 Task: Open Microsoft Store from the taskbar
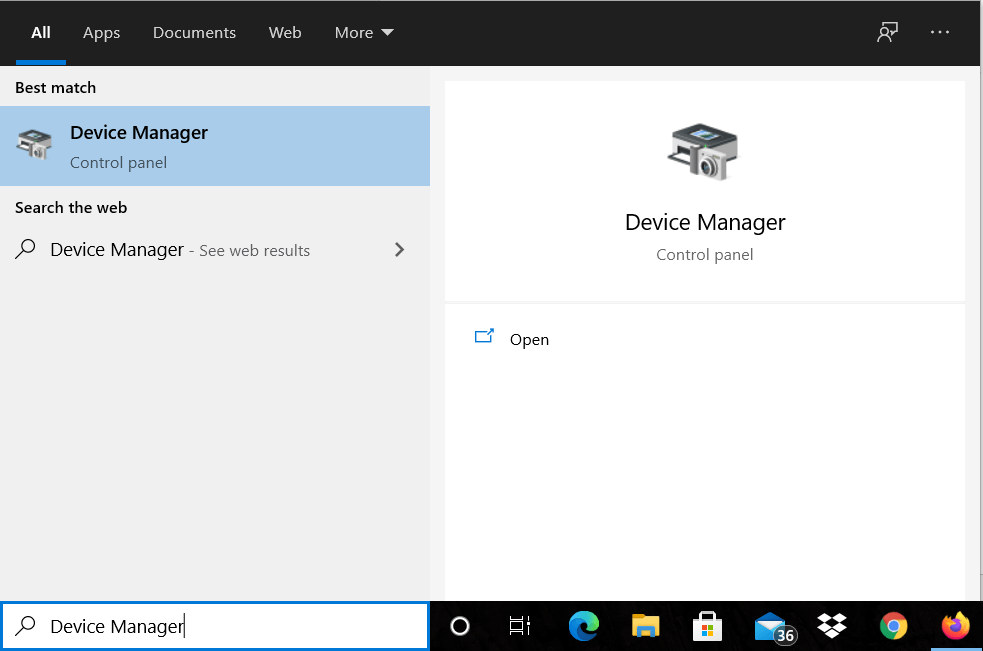point(707,626)
